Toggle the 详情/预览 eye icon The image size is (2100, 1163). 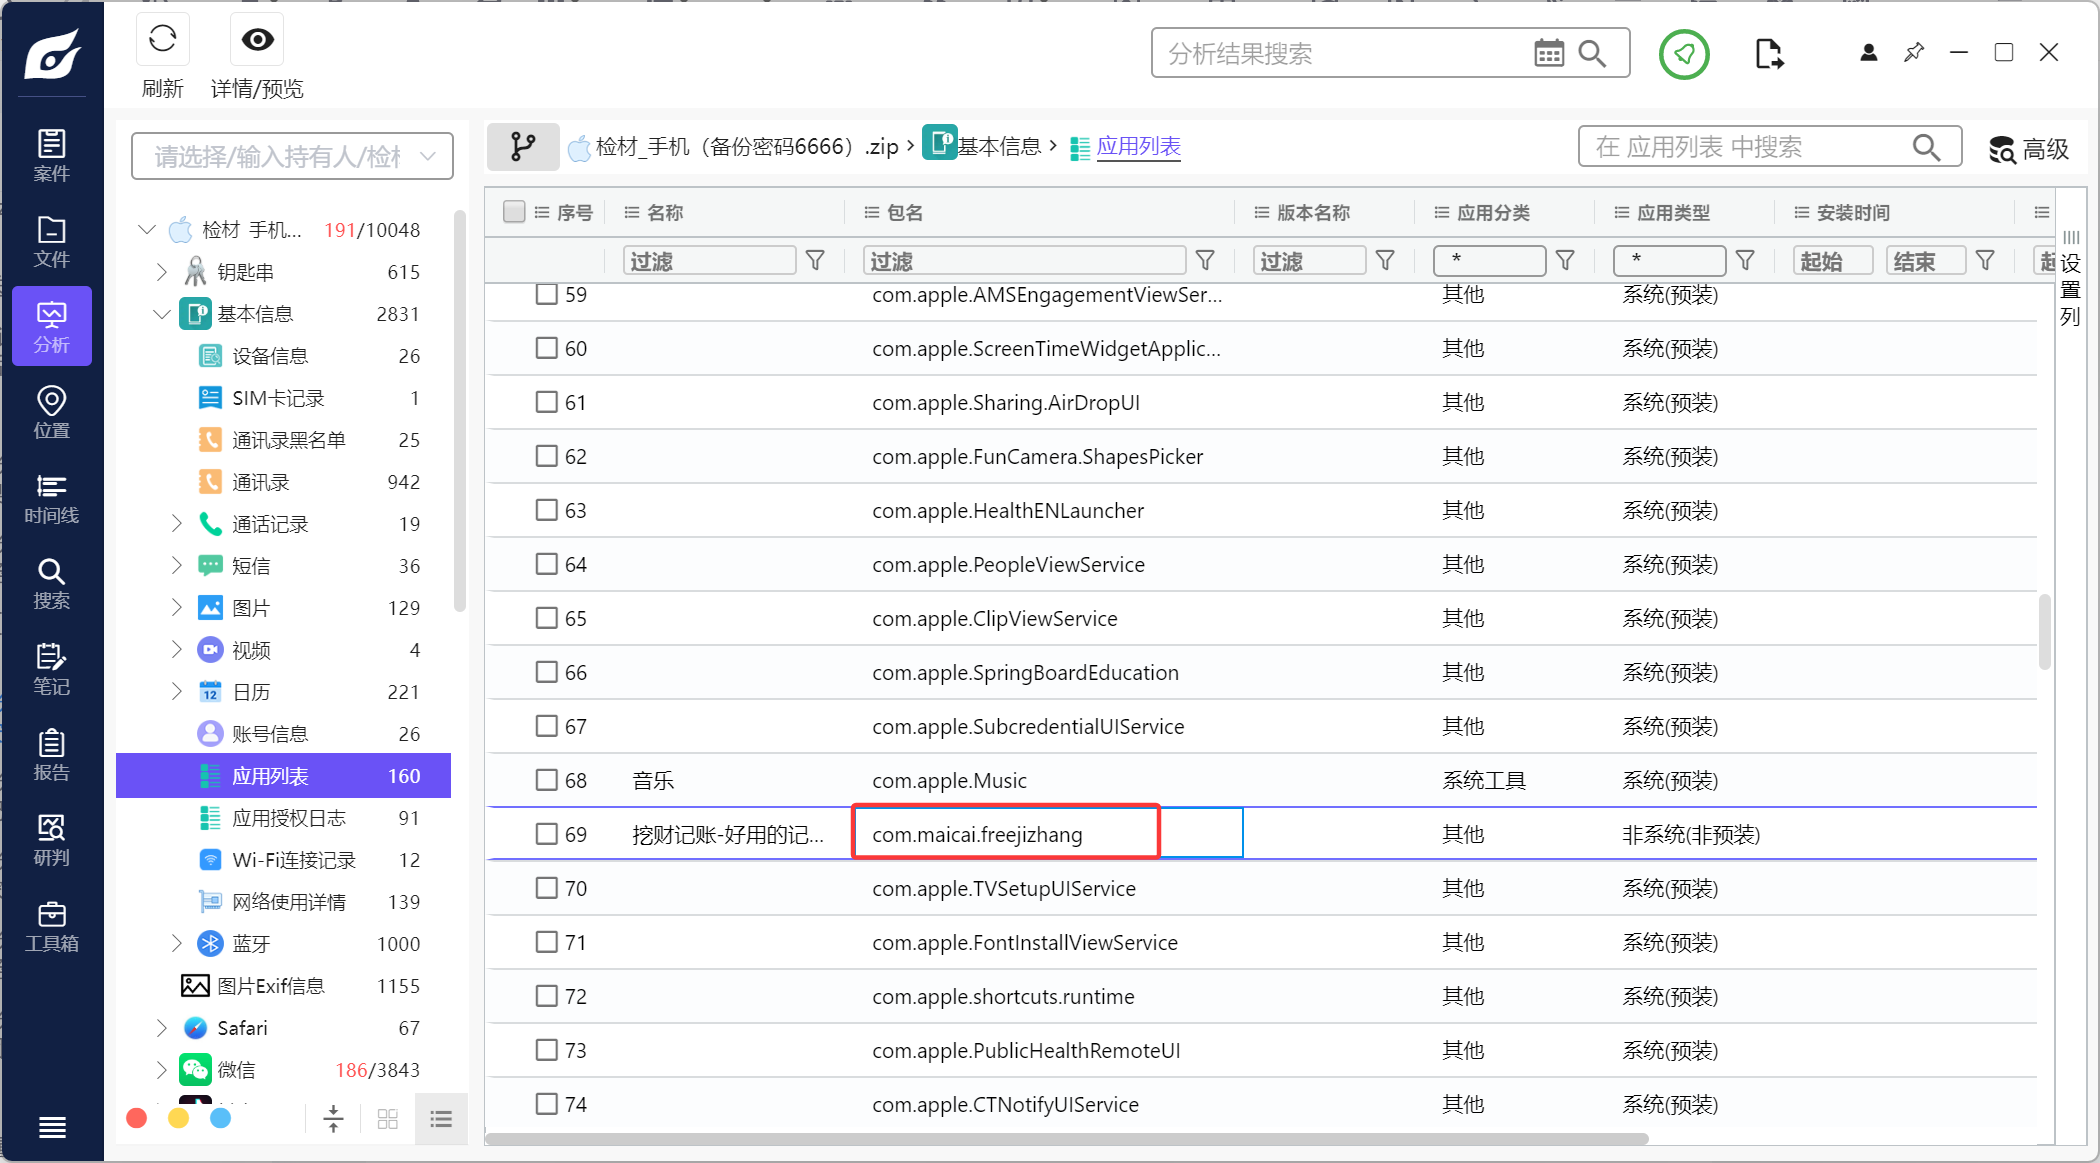(257, 41)
